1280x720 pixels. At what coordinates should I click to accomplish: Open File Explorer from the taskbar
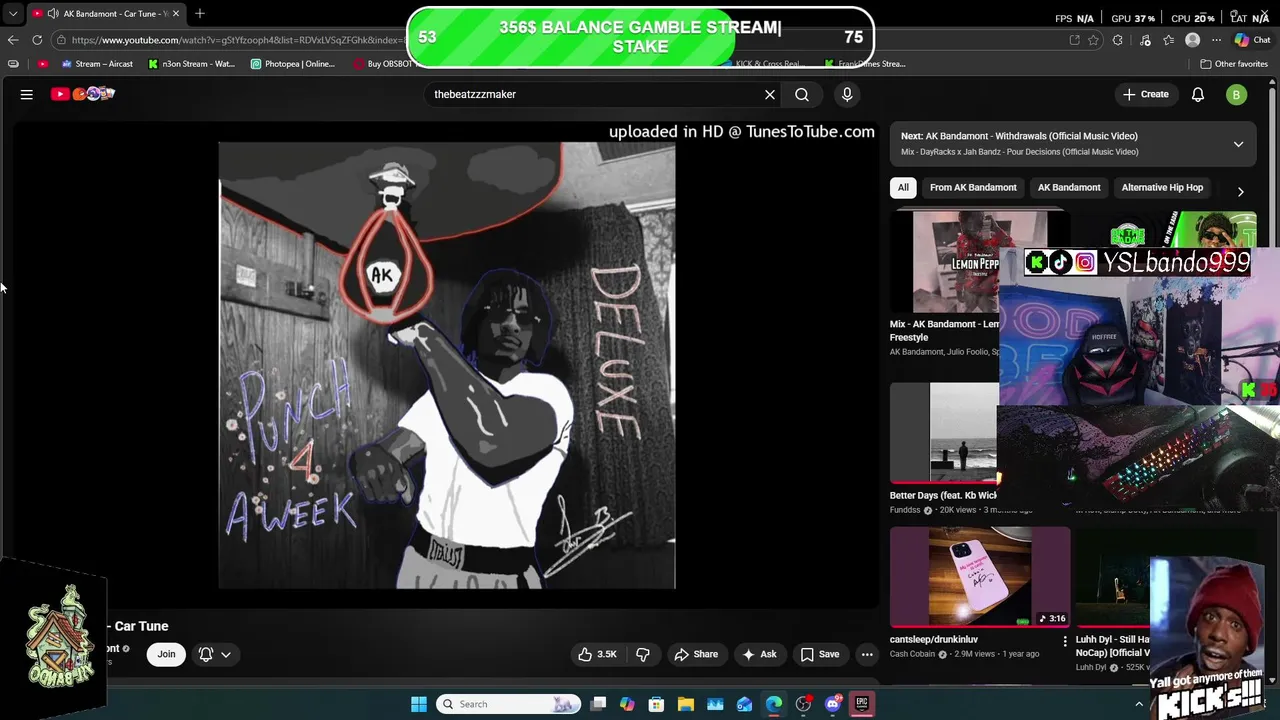tap(686, 704)
